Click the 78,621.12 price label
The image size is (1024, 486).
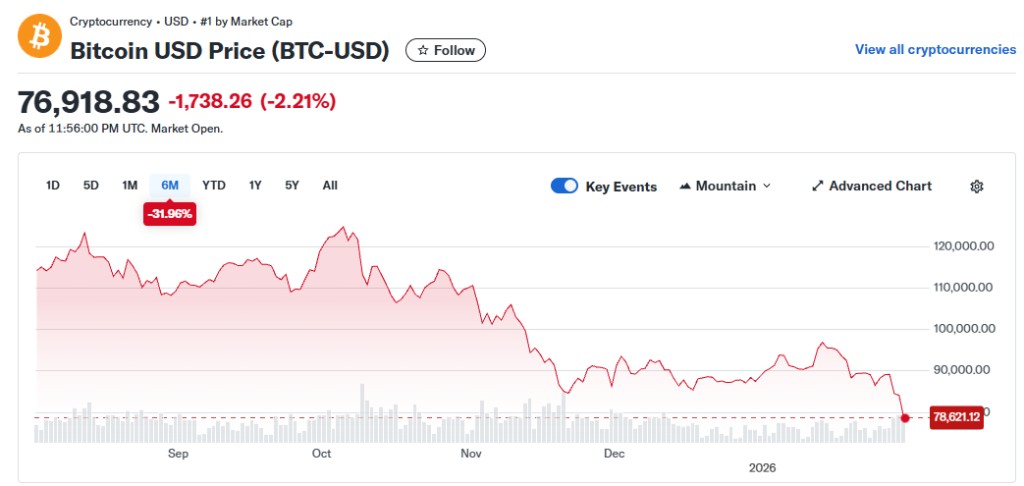click(x=956, y=418)
